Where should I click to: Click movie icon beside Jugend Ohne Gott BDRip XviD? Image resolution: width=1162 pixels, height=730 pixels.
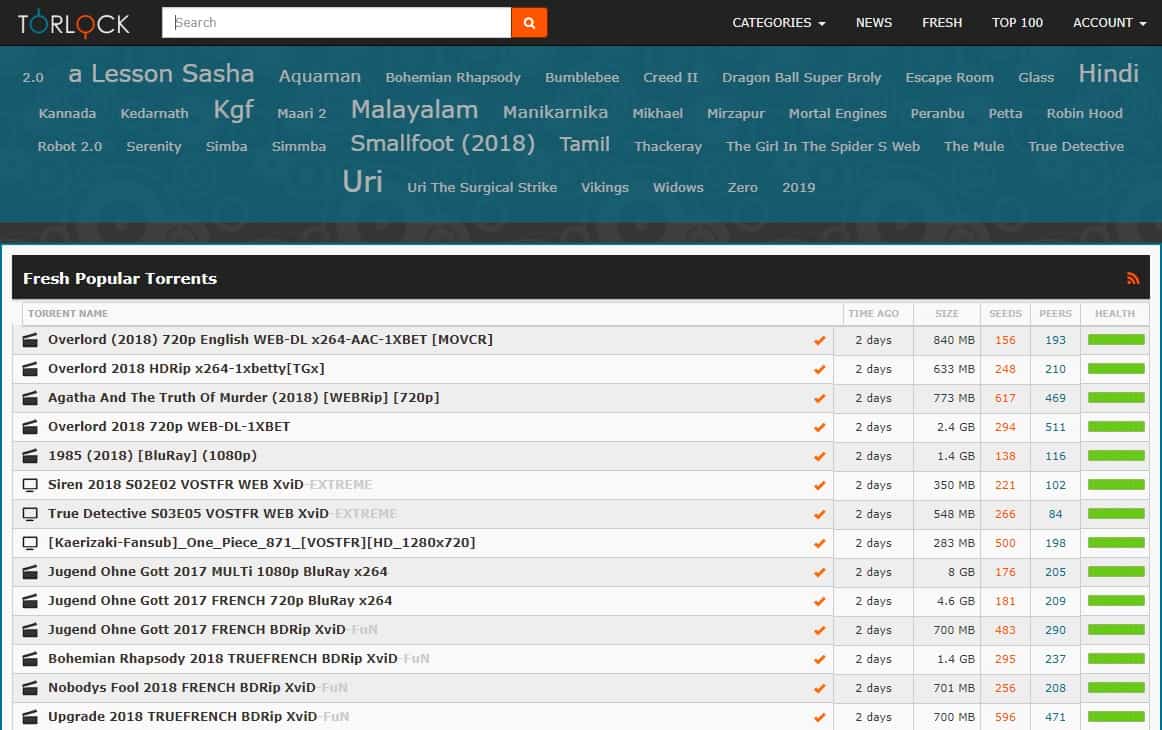pos(30,630)
